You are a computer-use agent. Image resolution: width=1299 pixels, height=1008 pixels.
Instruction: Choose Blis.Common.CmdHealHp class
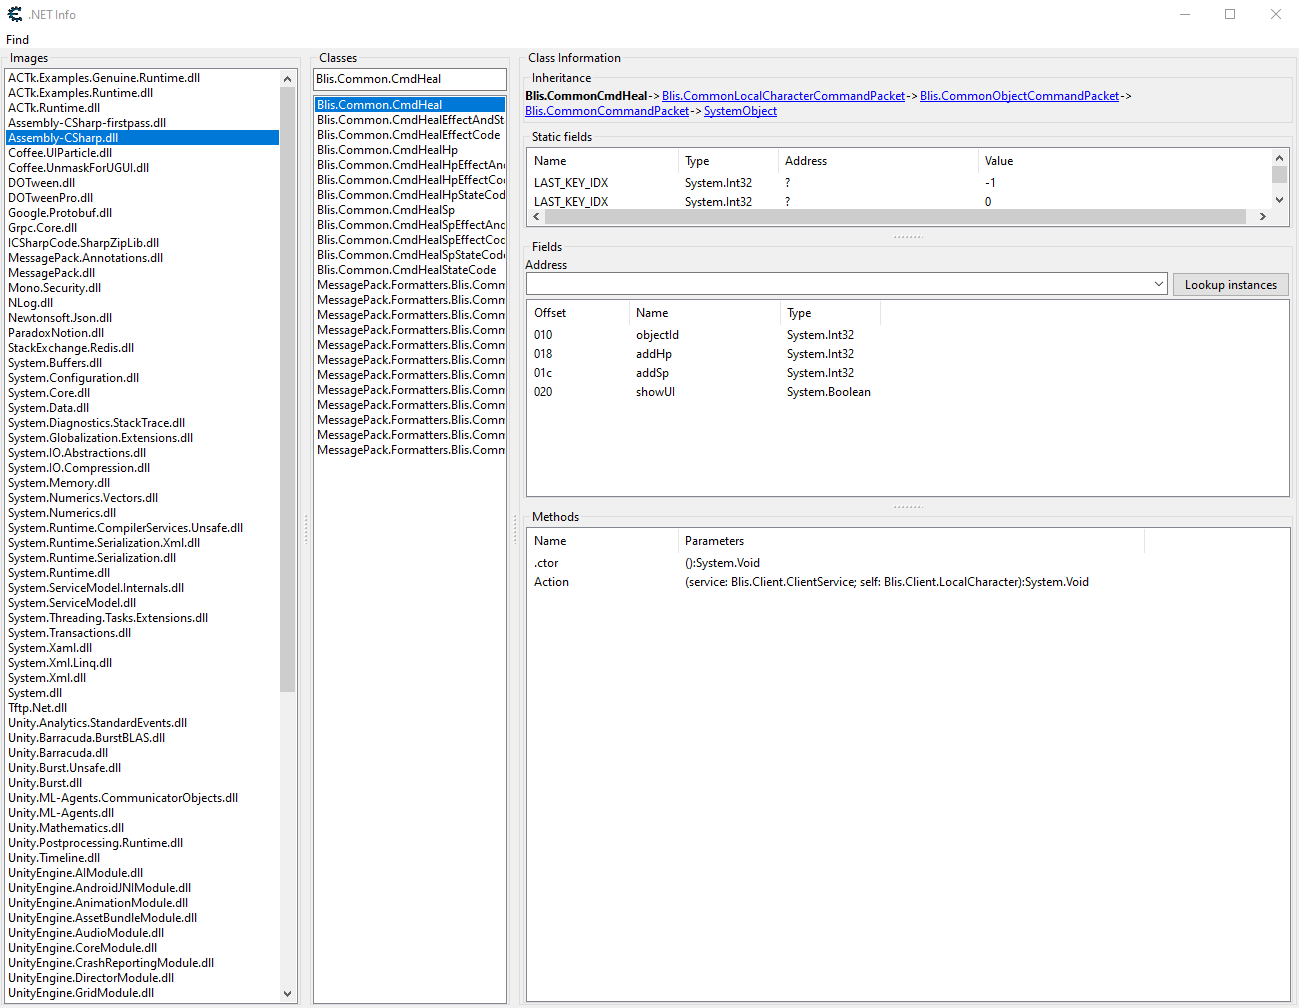pos(387,150)
